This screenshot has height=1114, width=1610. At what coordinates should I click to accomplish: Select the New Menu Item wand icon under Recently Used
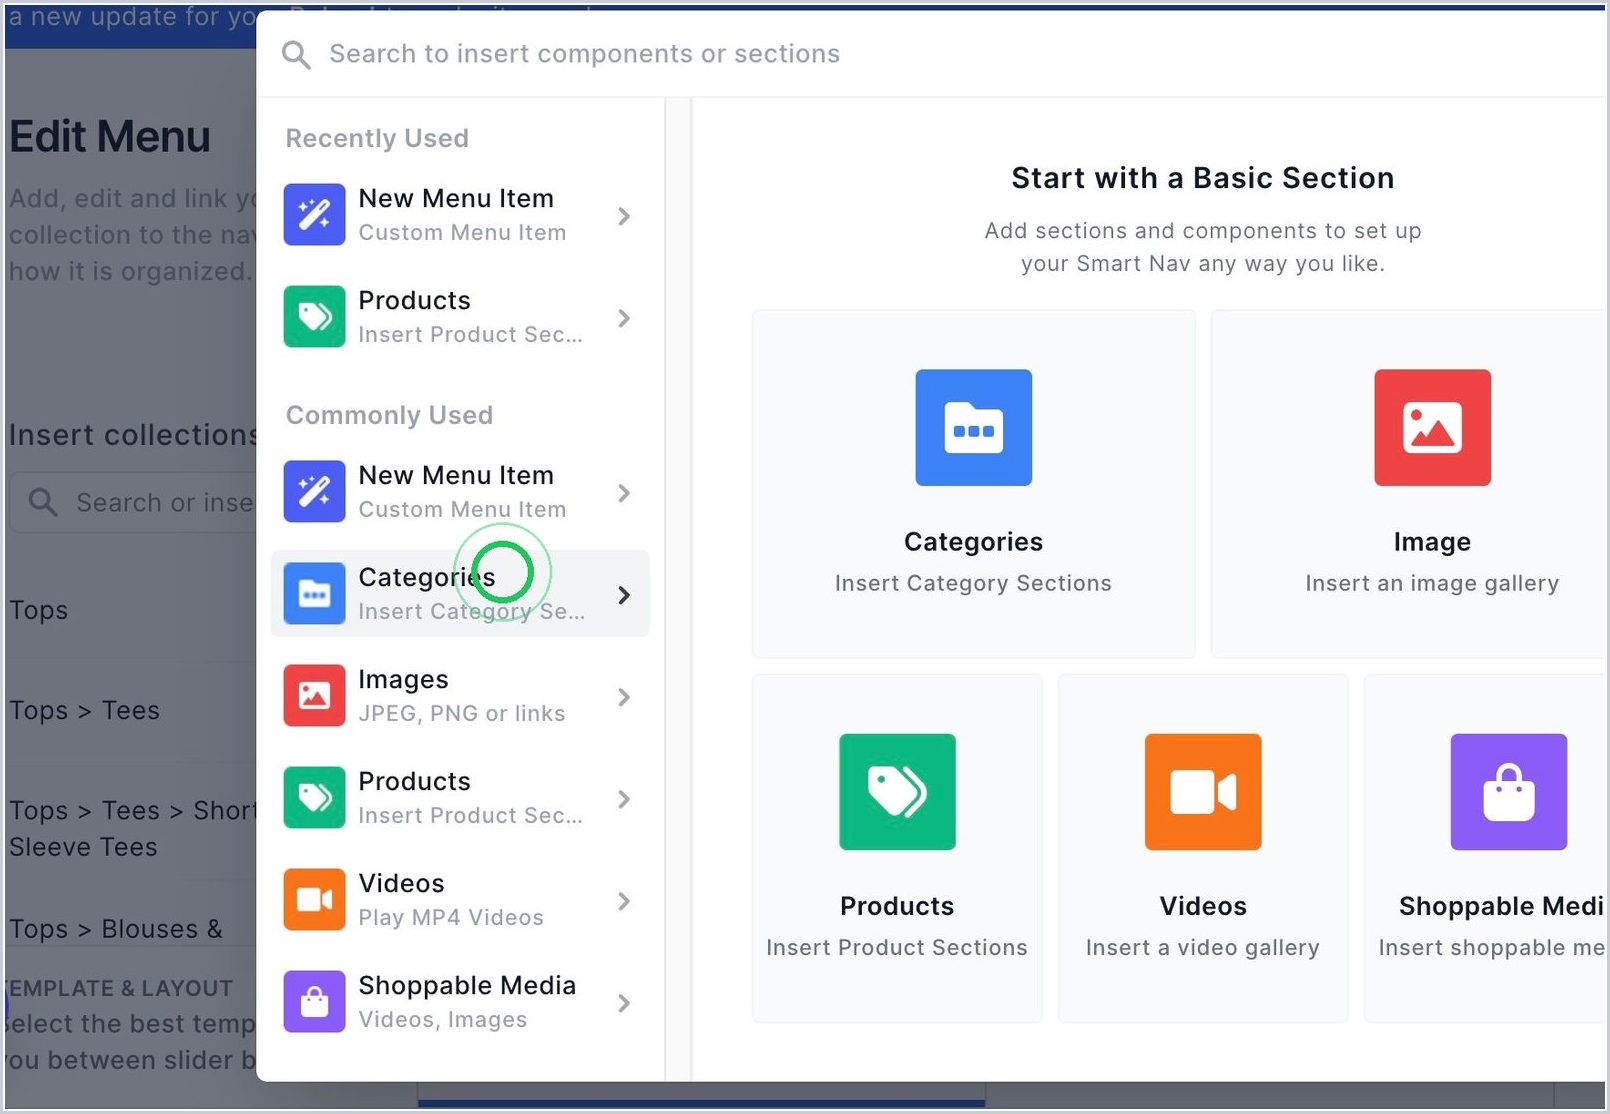click(x=314, y=215)
